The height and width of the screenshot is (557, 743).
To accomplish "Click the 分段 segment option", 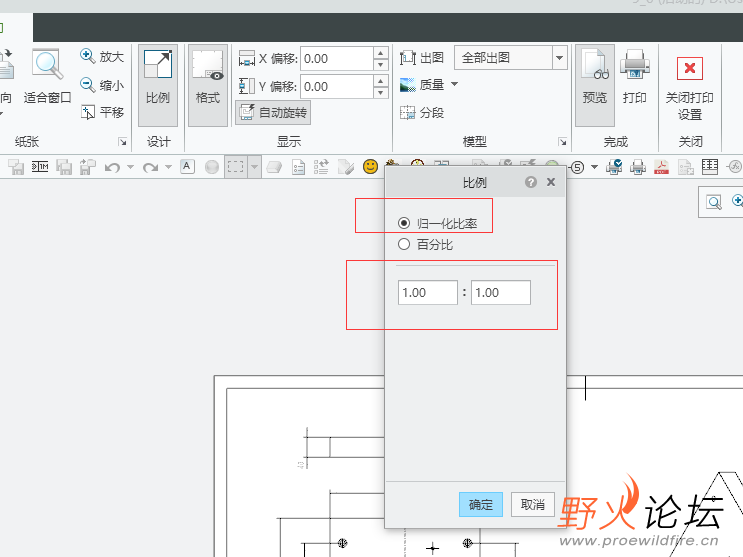I will tap(422, 113).
